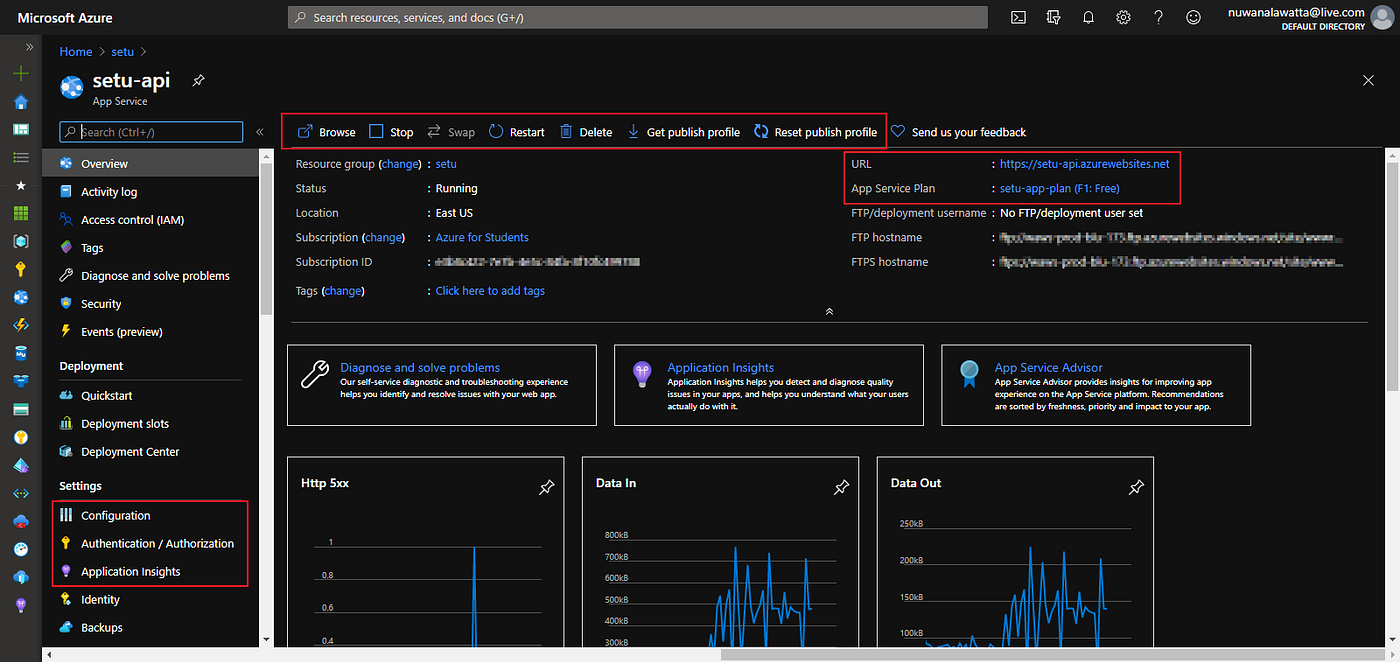Viewport: 1400px width, 662px height.
Task: Click the setu breadcrumb link
Action: click(x=122, y=51)
